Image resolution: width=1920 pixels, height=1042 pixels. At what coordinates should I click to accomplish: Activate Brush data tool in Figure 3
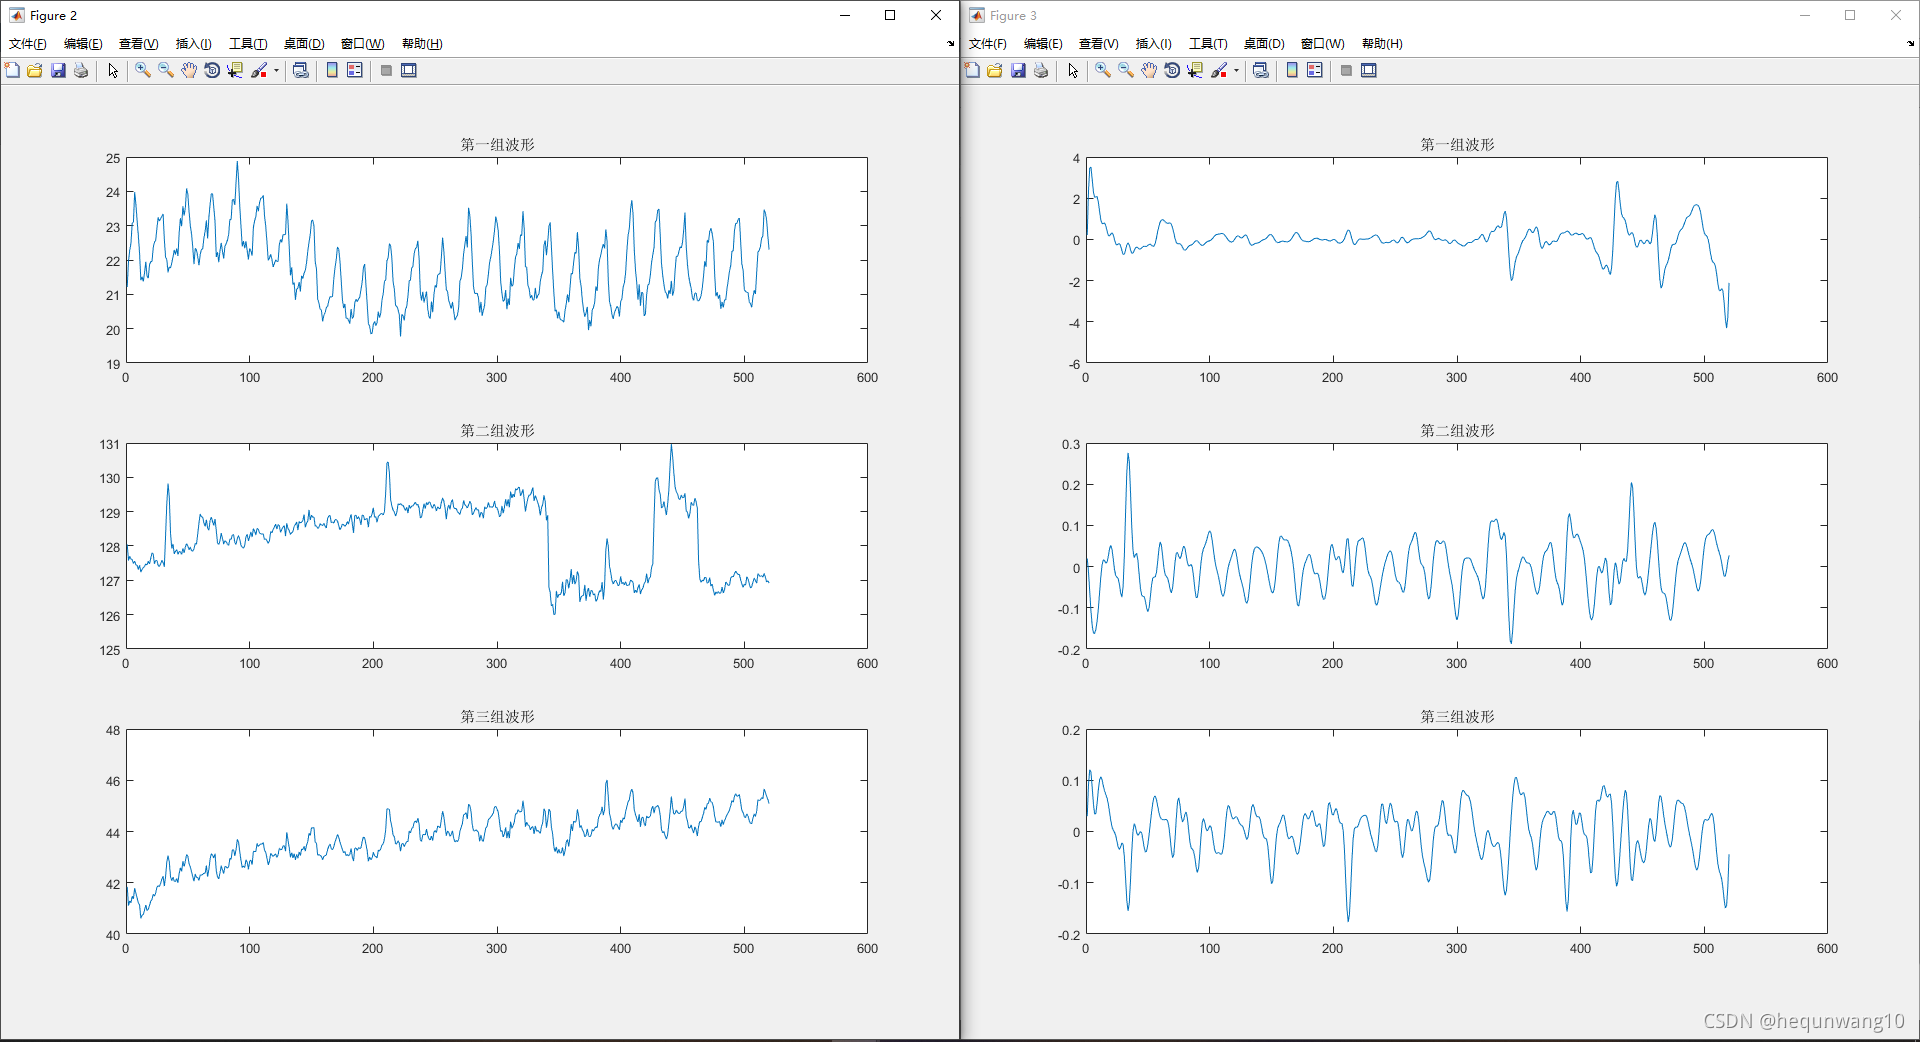coord(1219,70)
